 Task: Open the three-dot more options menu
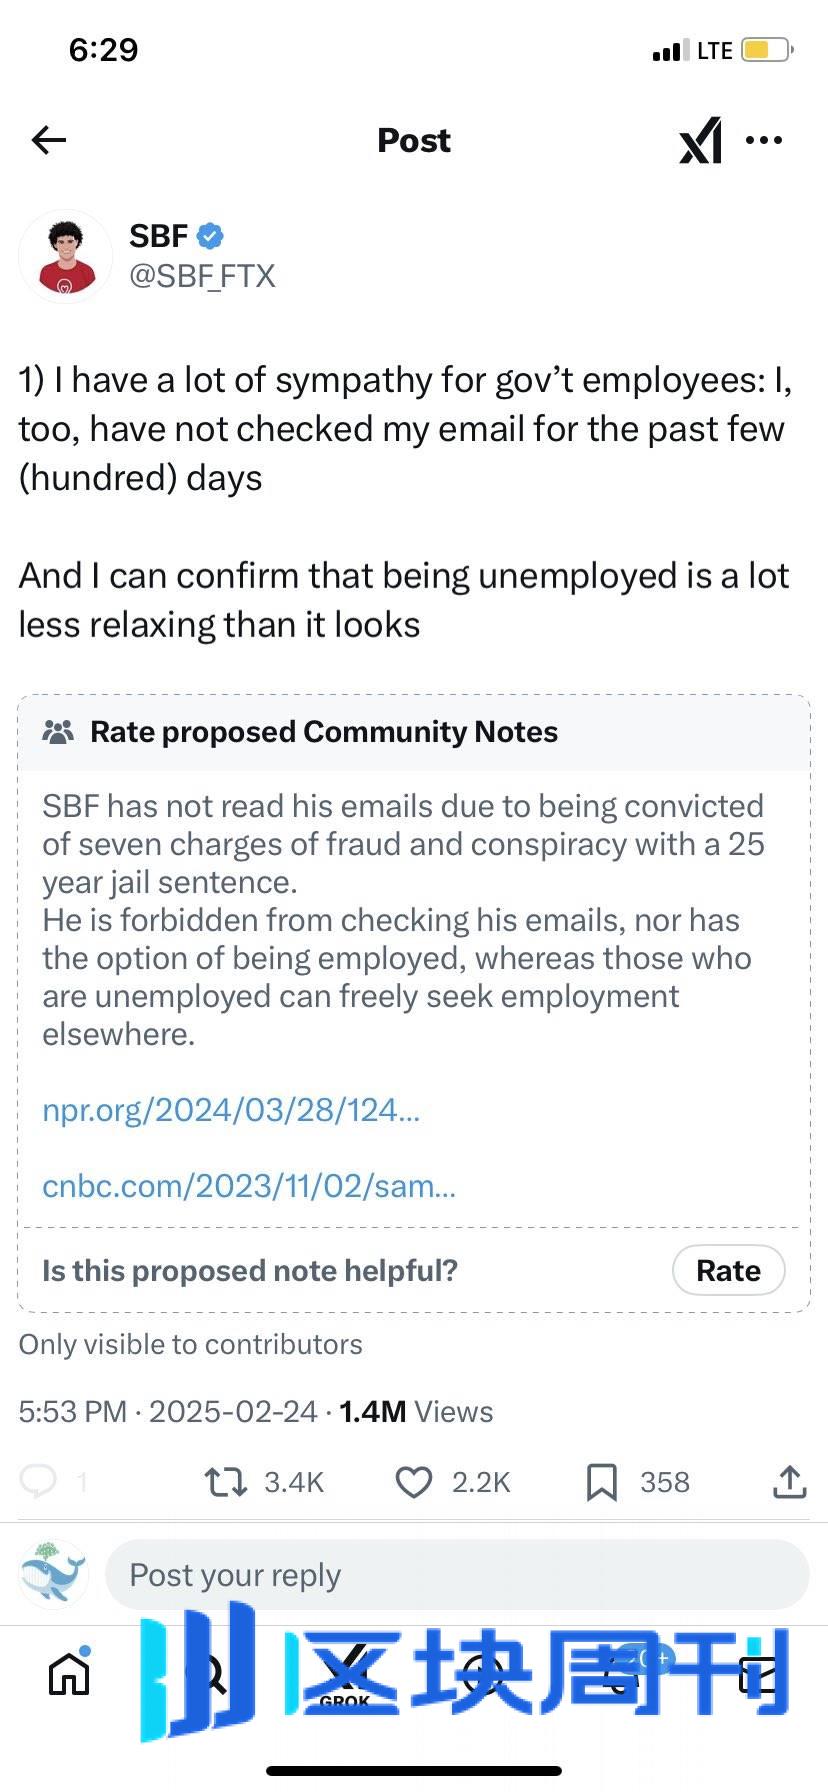[764, 140]
